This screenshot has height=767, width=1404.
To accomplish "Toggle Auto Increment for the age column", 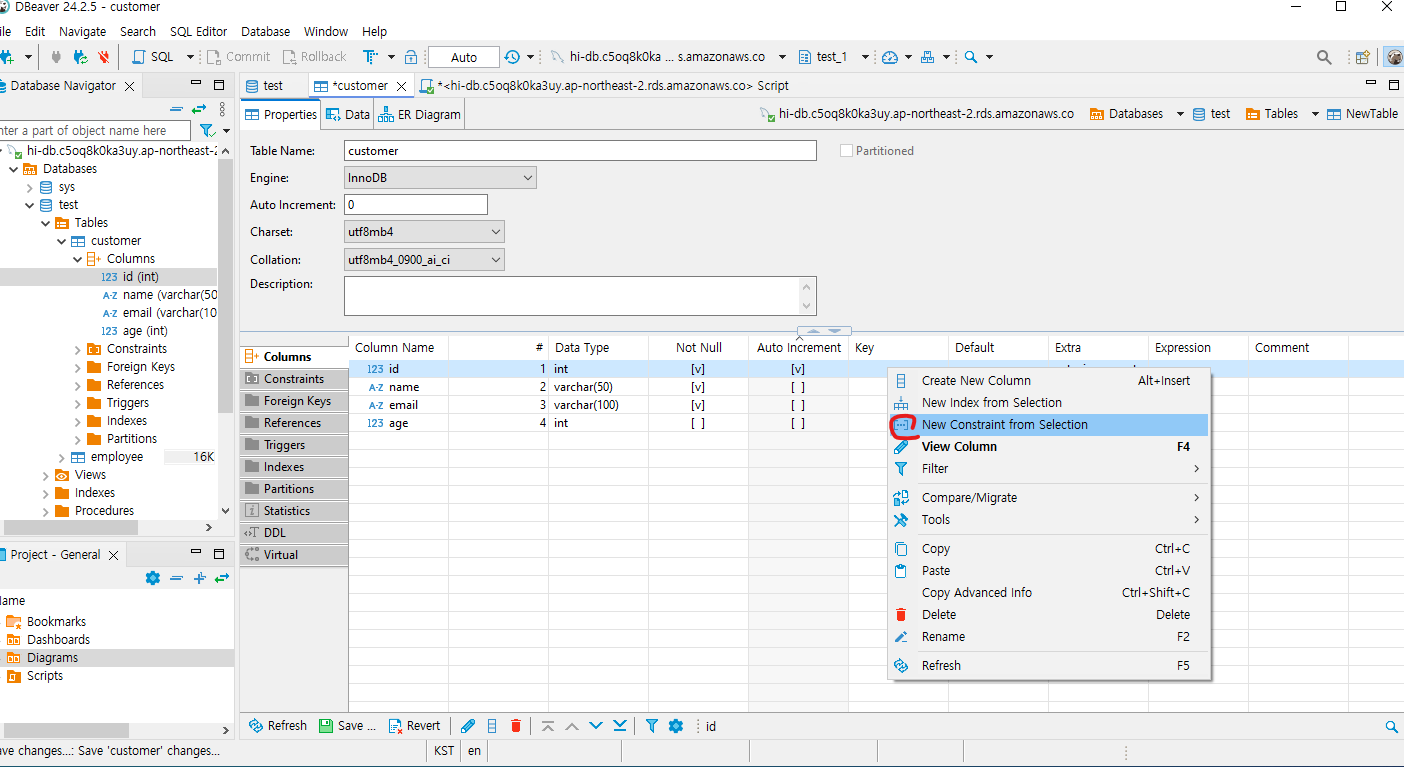I will [x=798, y=423].
